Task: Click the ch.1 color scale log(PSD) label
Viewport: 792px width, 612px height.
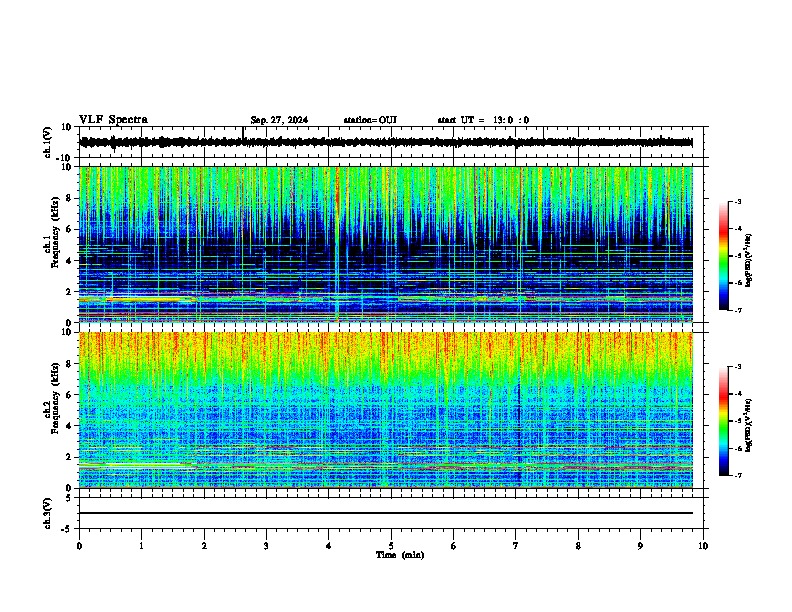Action: pyautogui.click(x=748, y=261)
